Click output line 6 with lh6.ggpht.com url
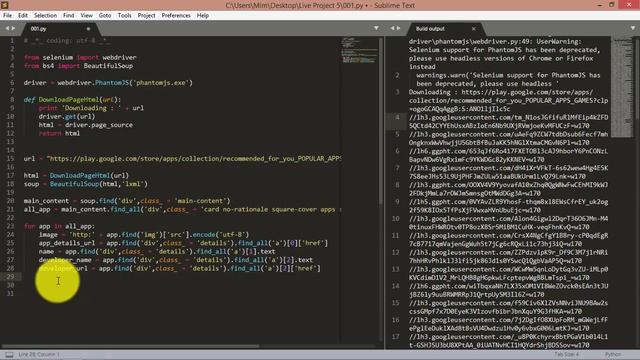This screenshot has width=640, height=360. (509, 155)
